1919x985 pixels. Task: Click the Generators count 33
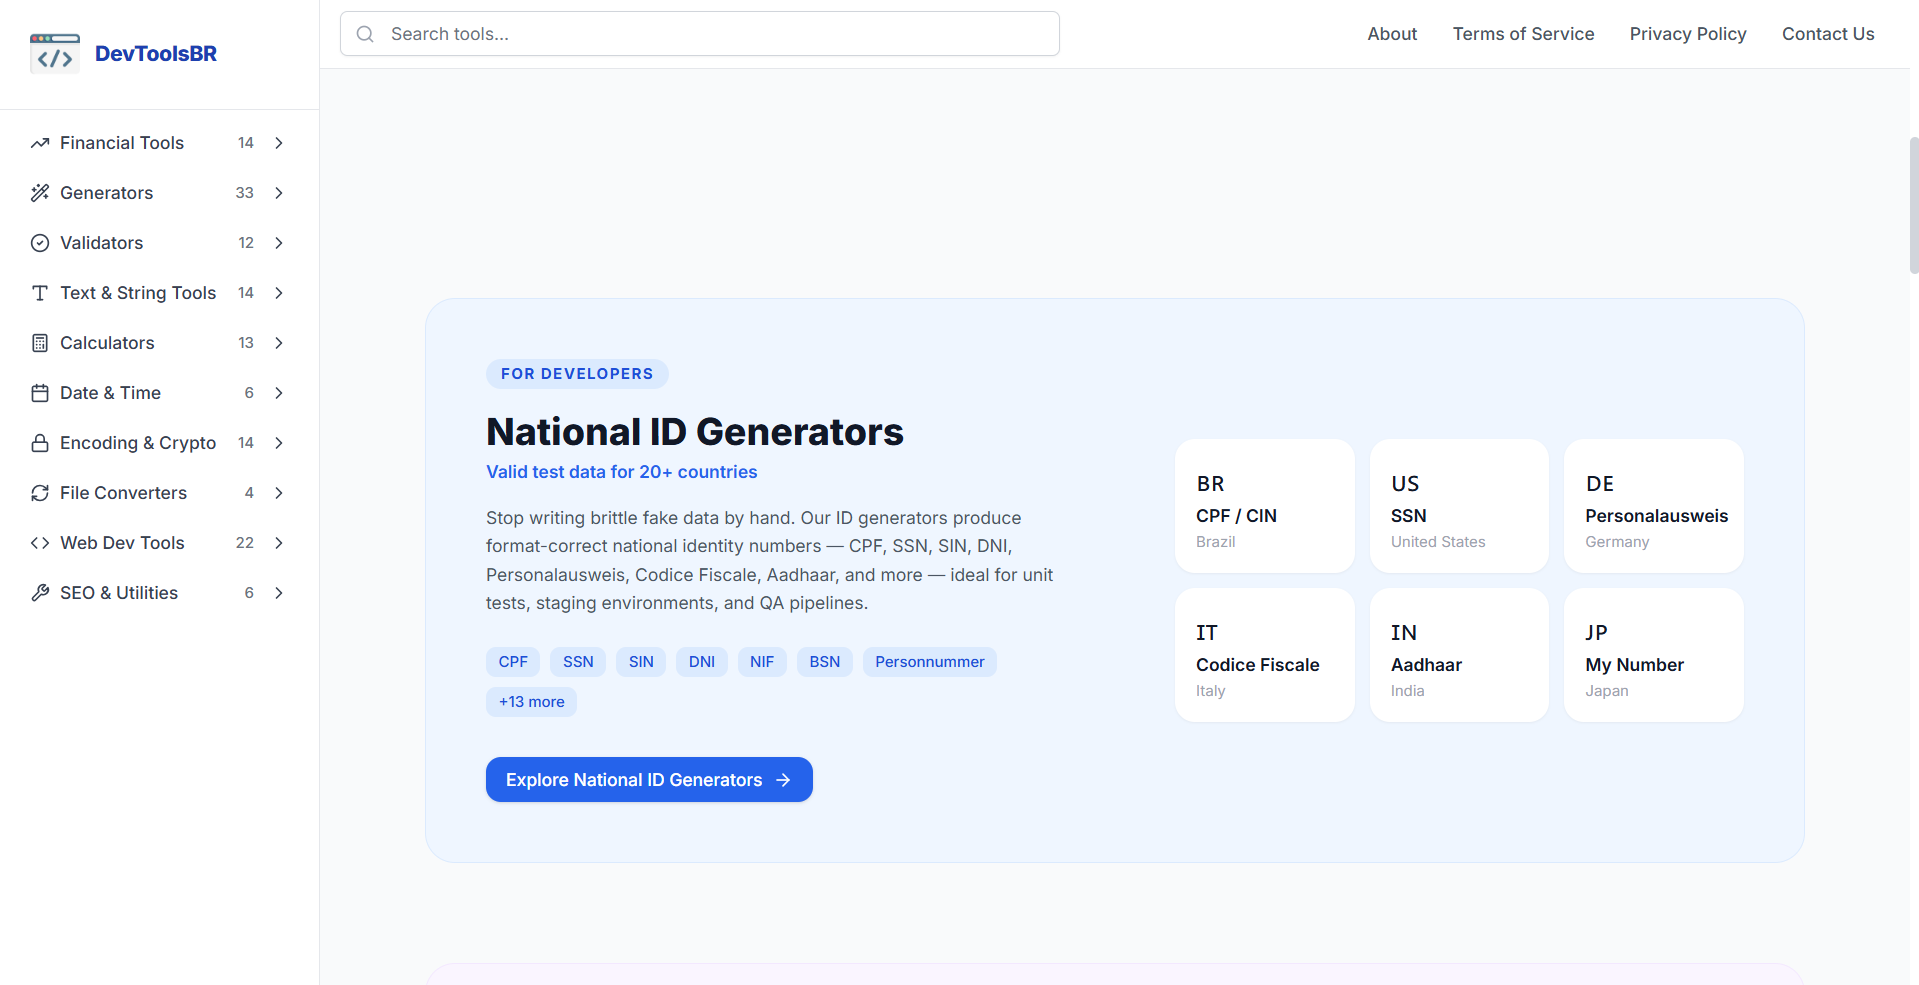click(245, 193)
